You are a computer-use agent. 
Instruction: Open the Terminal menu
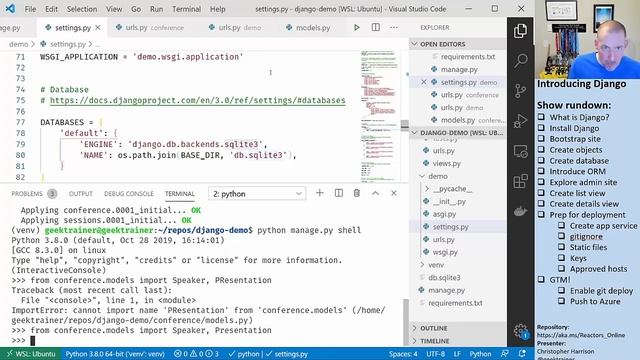point(186,9)
